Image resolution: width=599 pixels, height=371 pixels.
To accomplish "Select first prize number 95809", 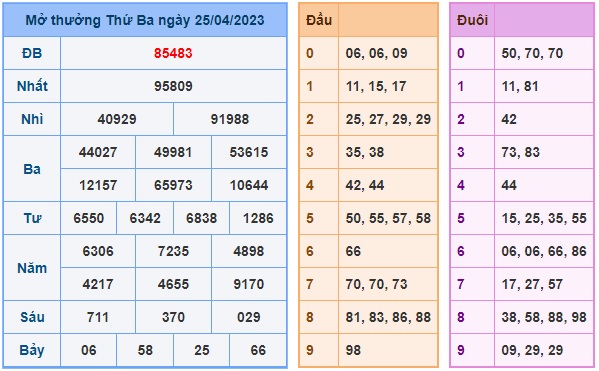I will coord(173,86).
